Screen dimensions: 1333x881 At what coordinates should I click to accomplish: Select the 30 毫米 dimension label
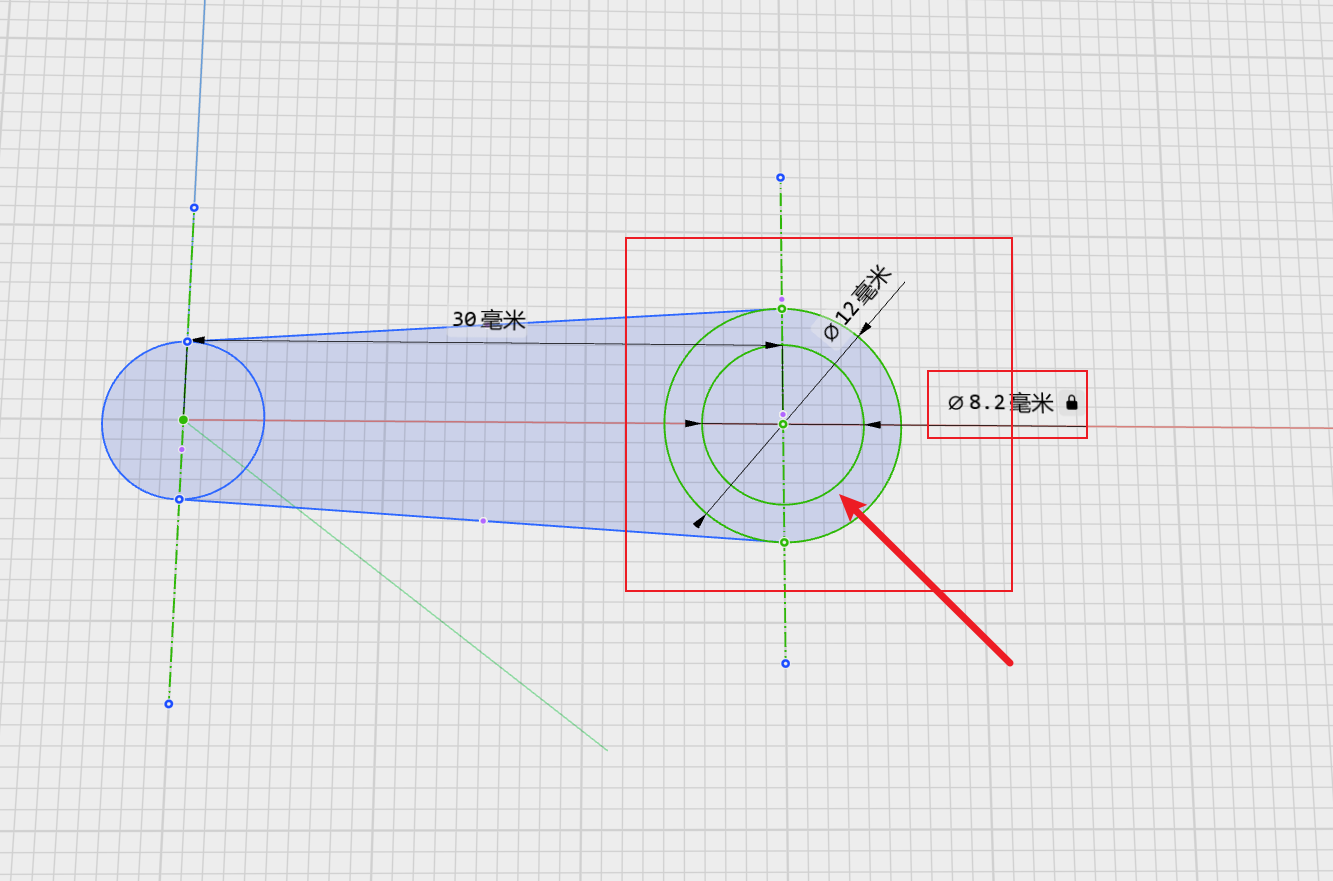click(489, 319)
